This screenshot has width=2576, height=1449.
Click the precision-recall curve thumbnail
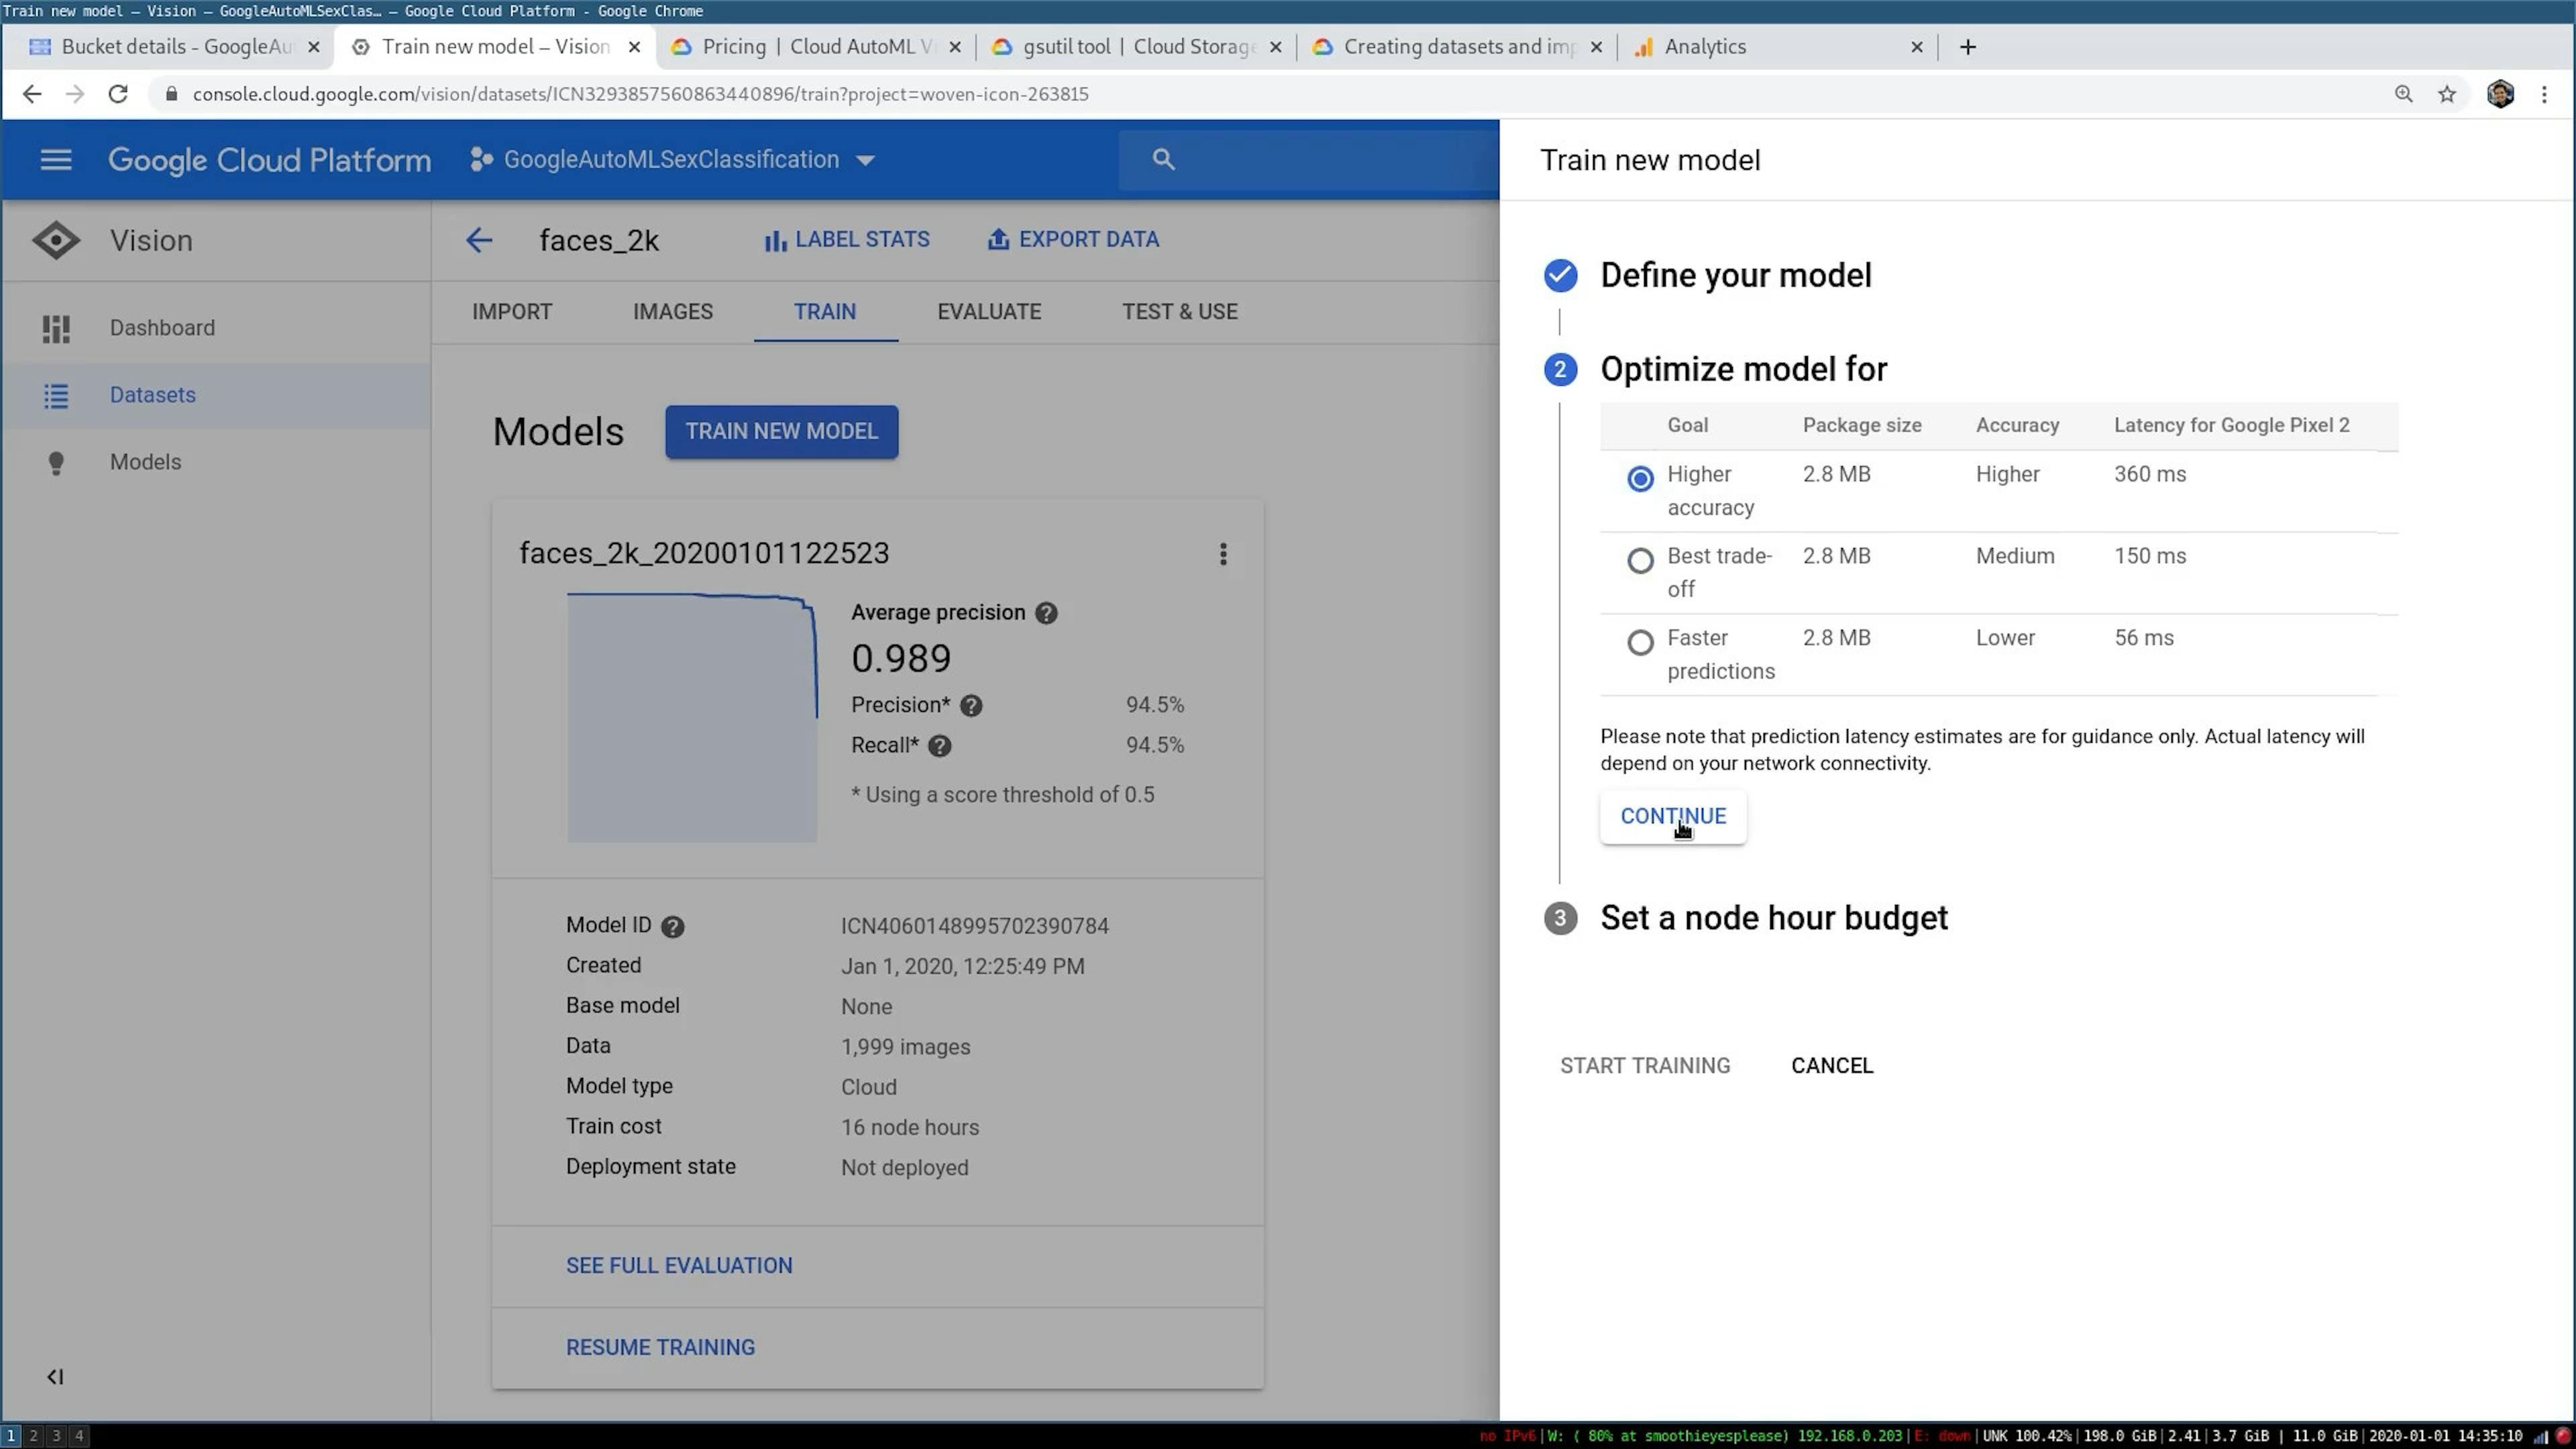[x=692, y=717]
